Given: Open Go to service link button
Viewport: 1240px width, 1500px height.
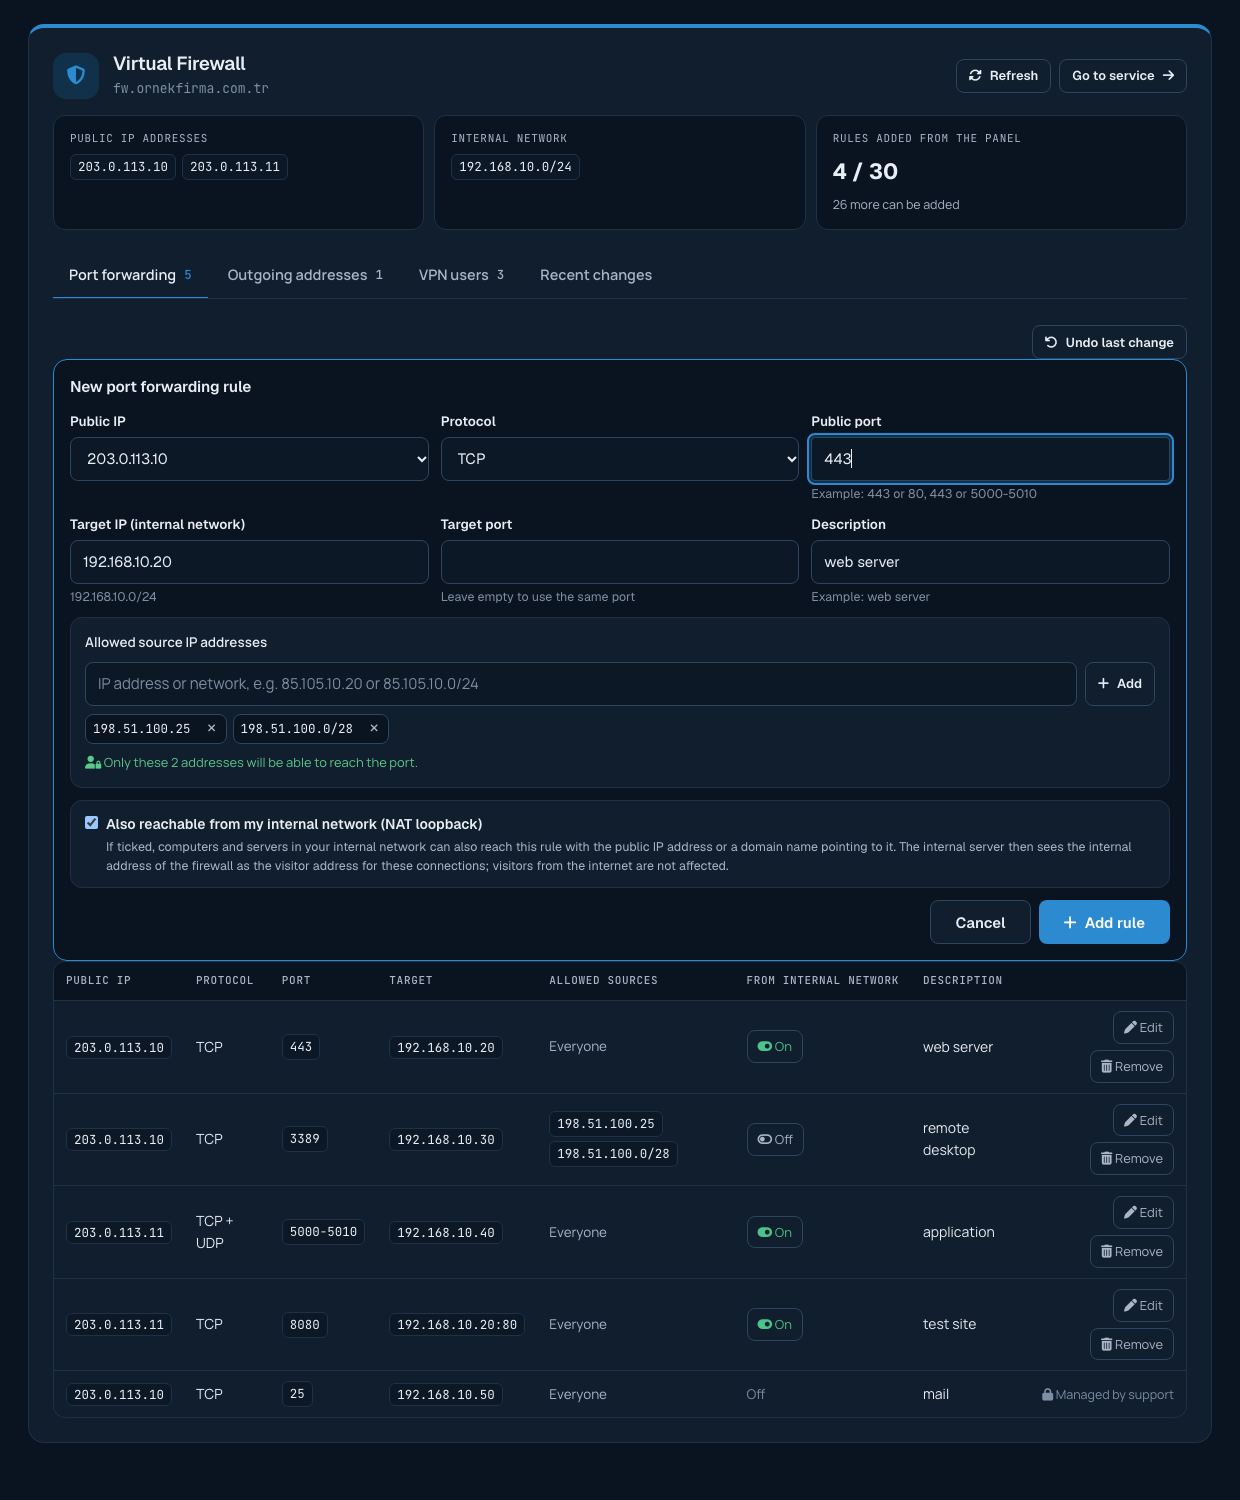Looking at the screenshot, I should [x=1123, y=76].
